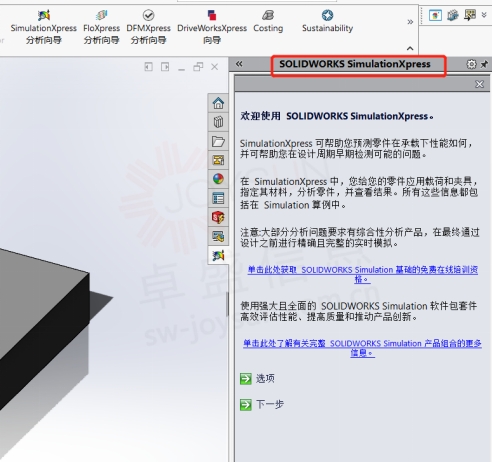Click the pane splitter handle
Viewport: 493px width, 462px height.
(227, 304)
